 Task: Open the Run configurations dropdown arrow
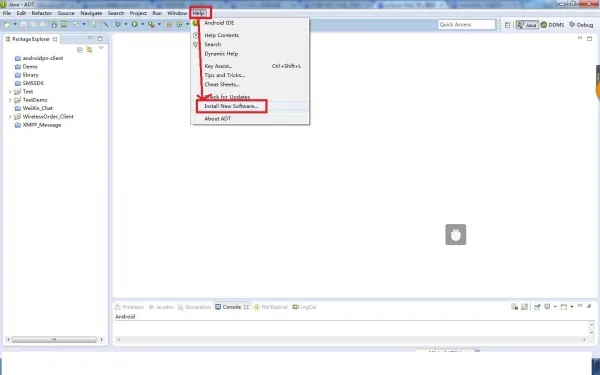[x=142, y=24]
